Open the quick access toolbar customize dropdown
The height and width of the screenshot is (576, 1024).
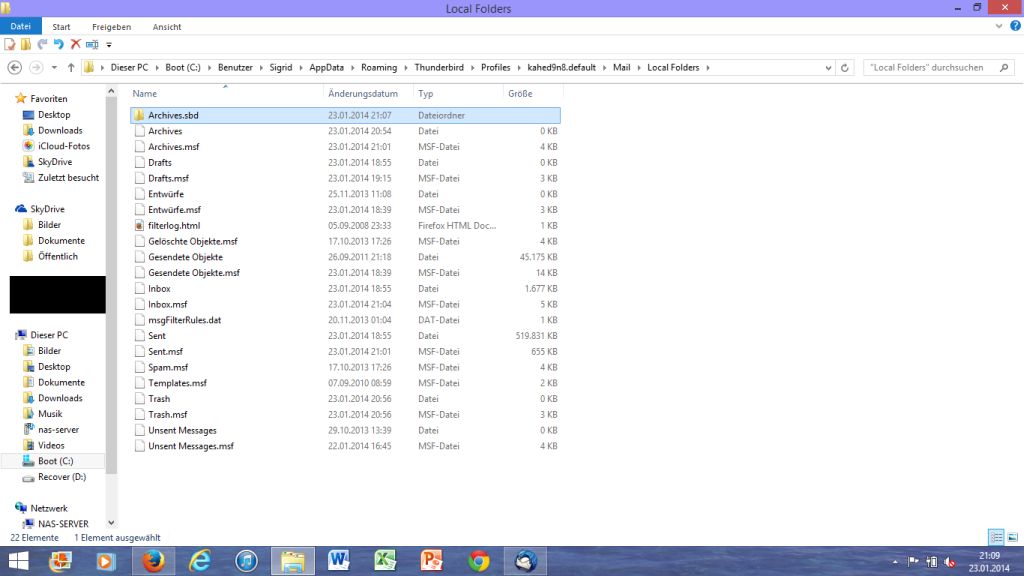(109, 45)
